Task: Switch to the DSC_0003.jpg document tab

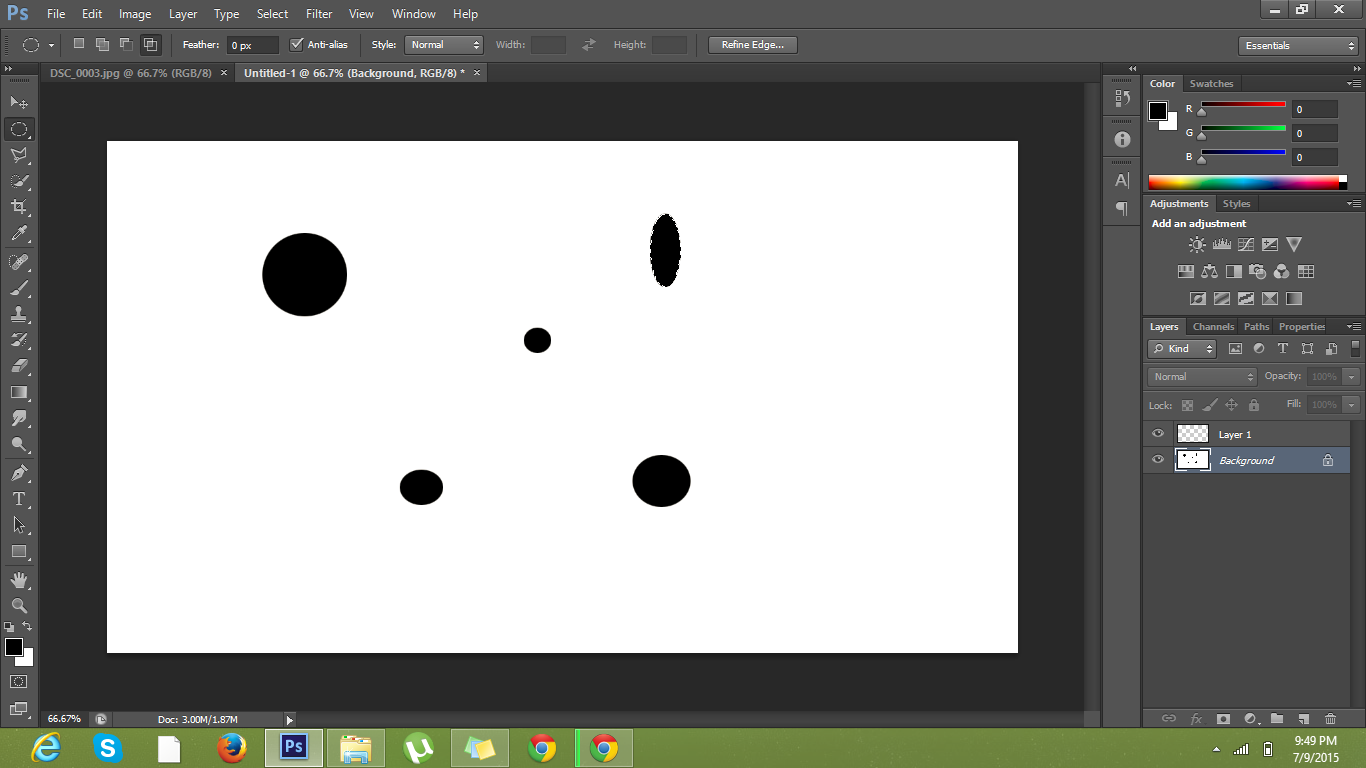Action: click(131, 73)
